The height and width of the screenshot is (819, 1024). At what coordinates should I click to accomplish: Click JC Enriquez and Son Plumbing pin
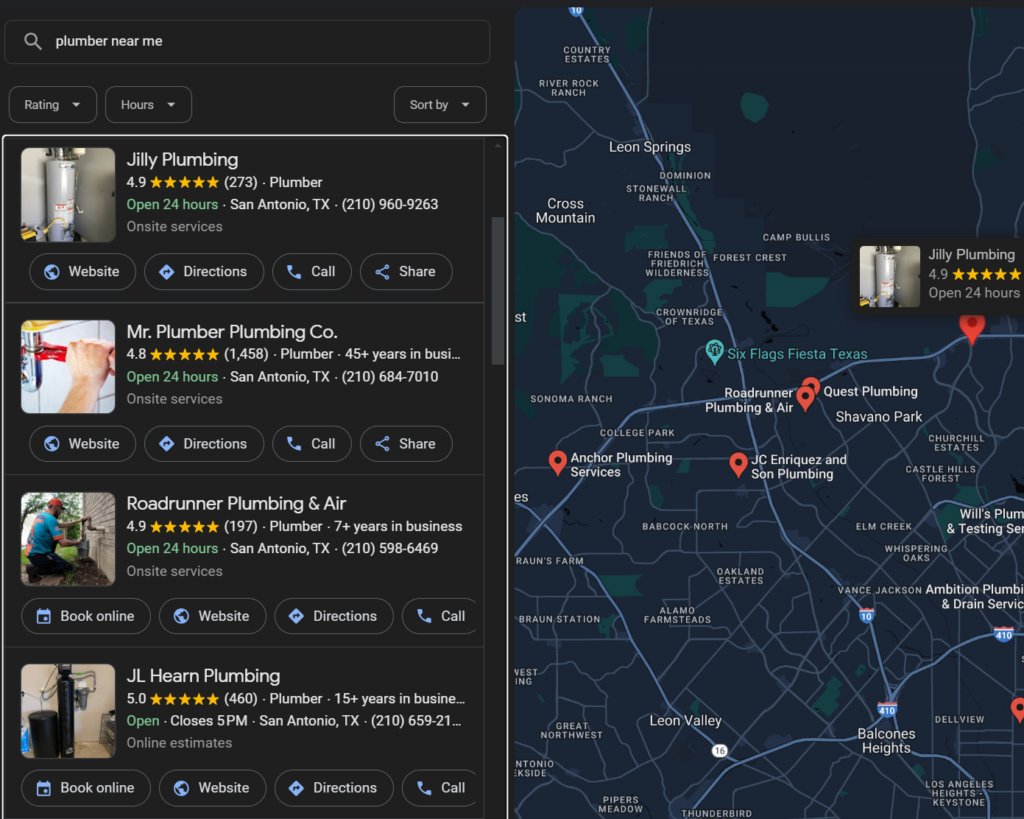[738, 464]
